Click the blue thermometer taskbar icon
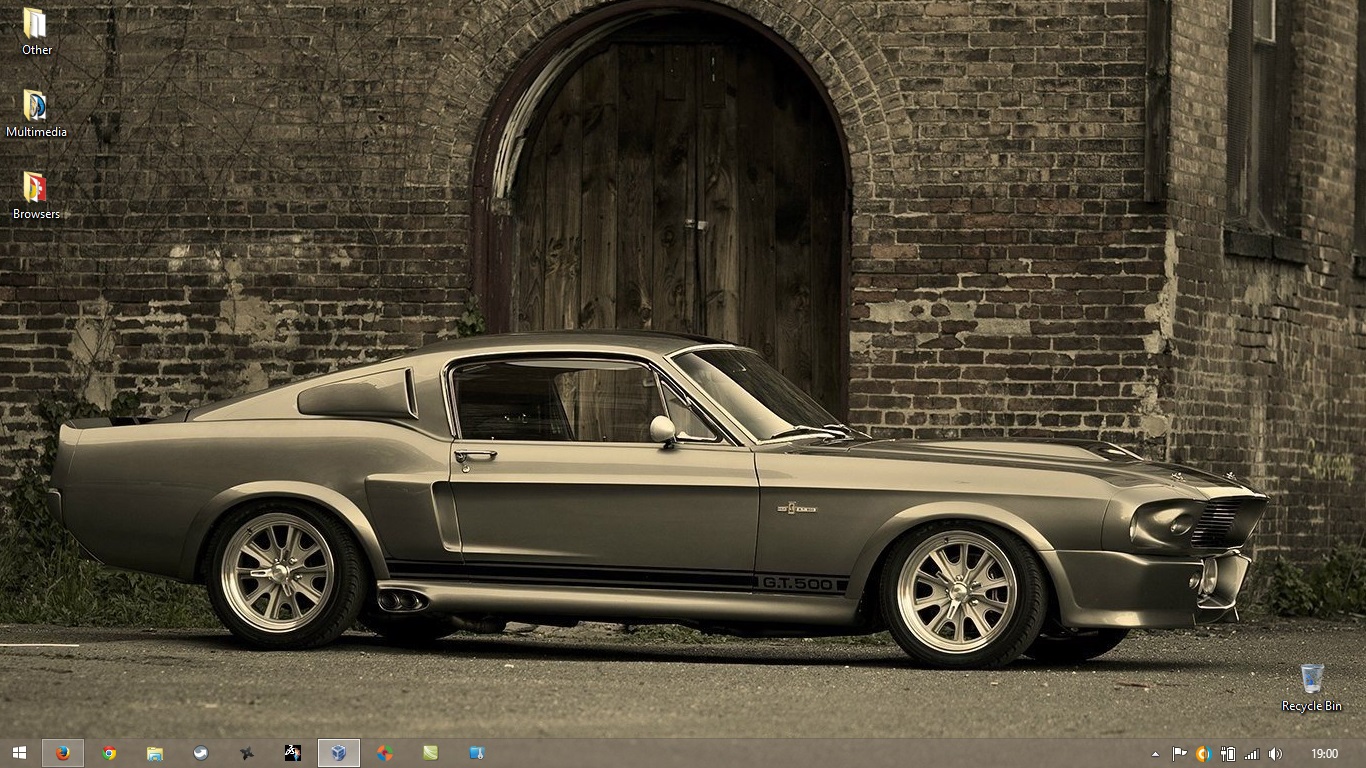Viewport: 1366px width, 768px height. pyautogui.click(x=477, y=753)
